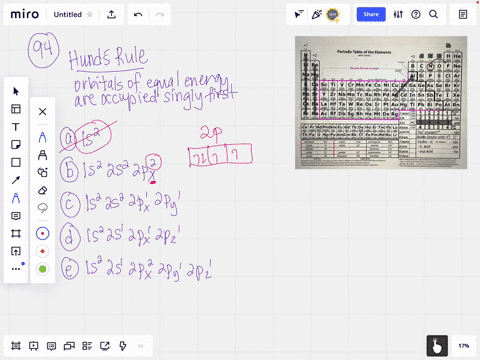Open the user avatar profile
The image size is (480, 360).
click(x=333, y=14)
